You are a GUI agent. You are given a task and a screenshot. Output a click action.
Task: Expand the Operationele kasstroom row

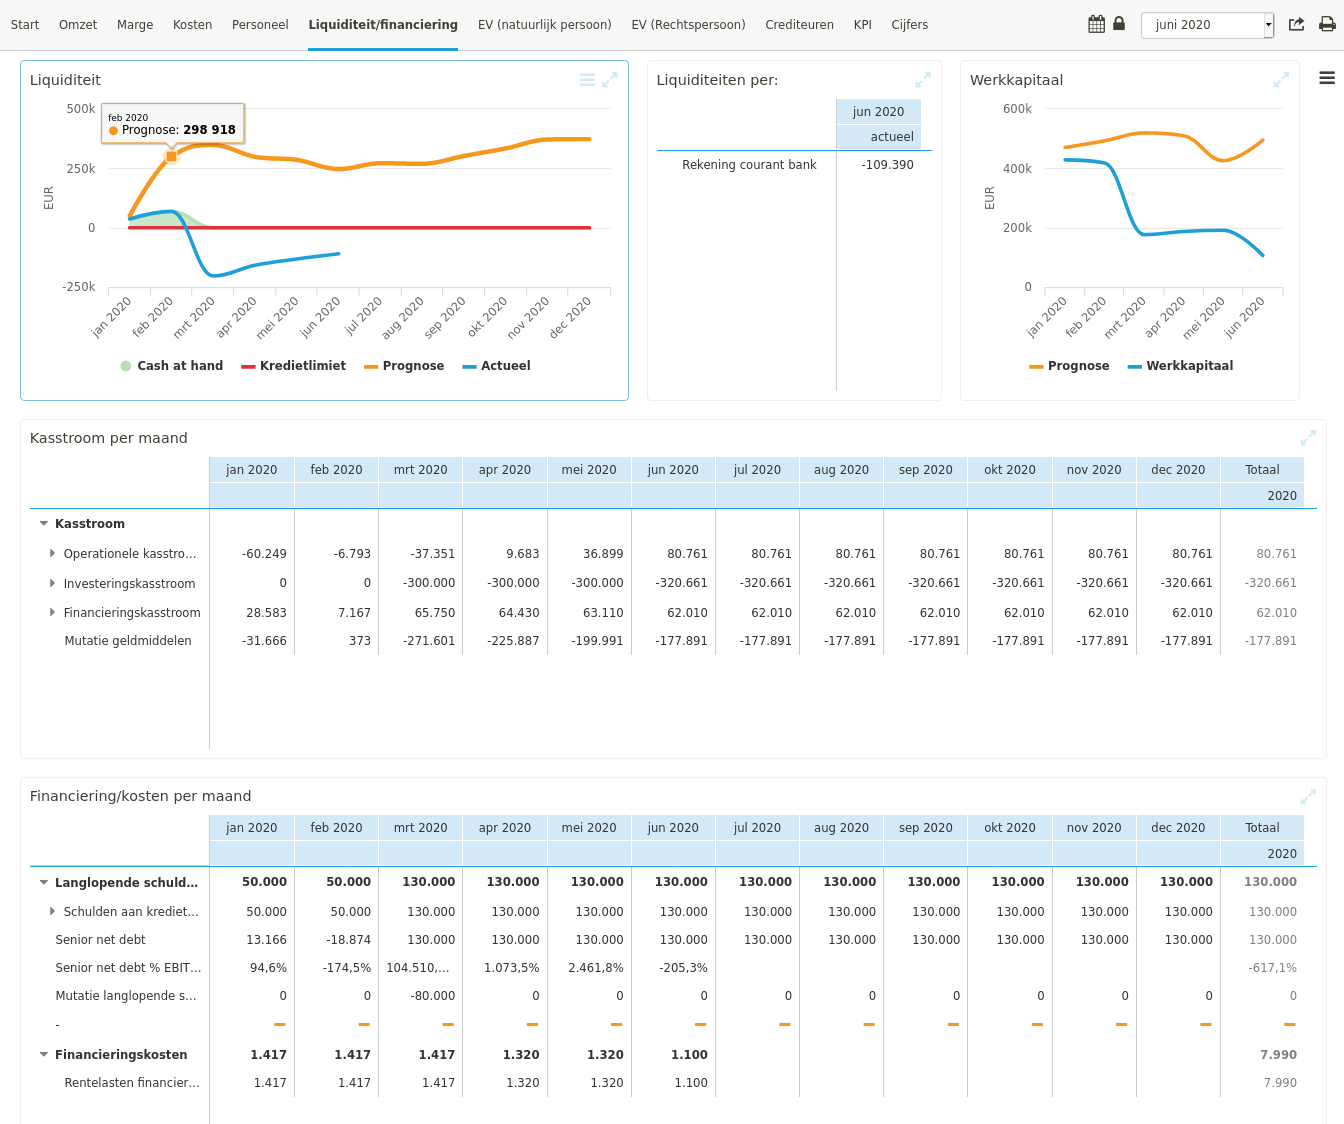(52, 553)
